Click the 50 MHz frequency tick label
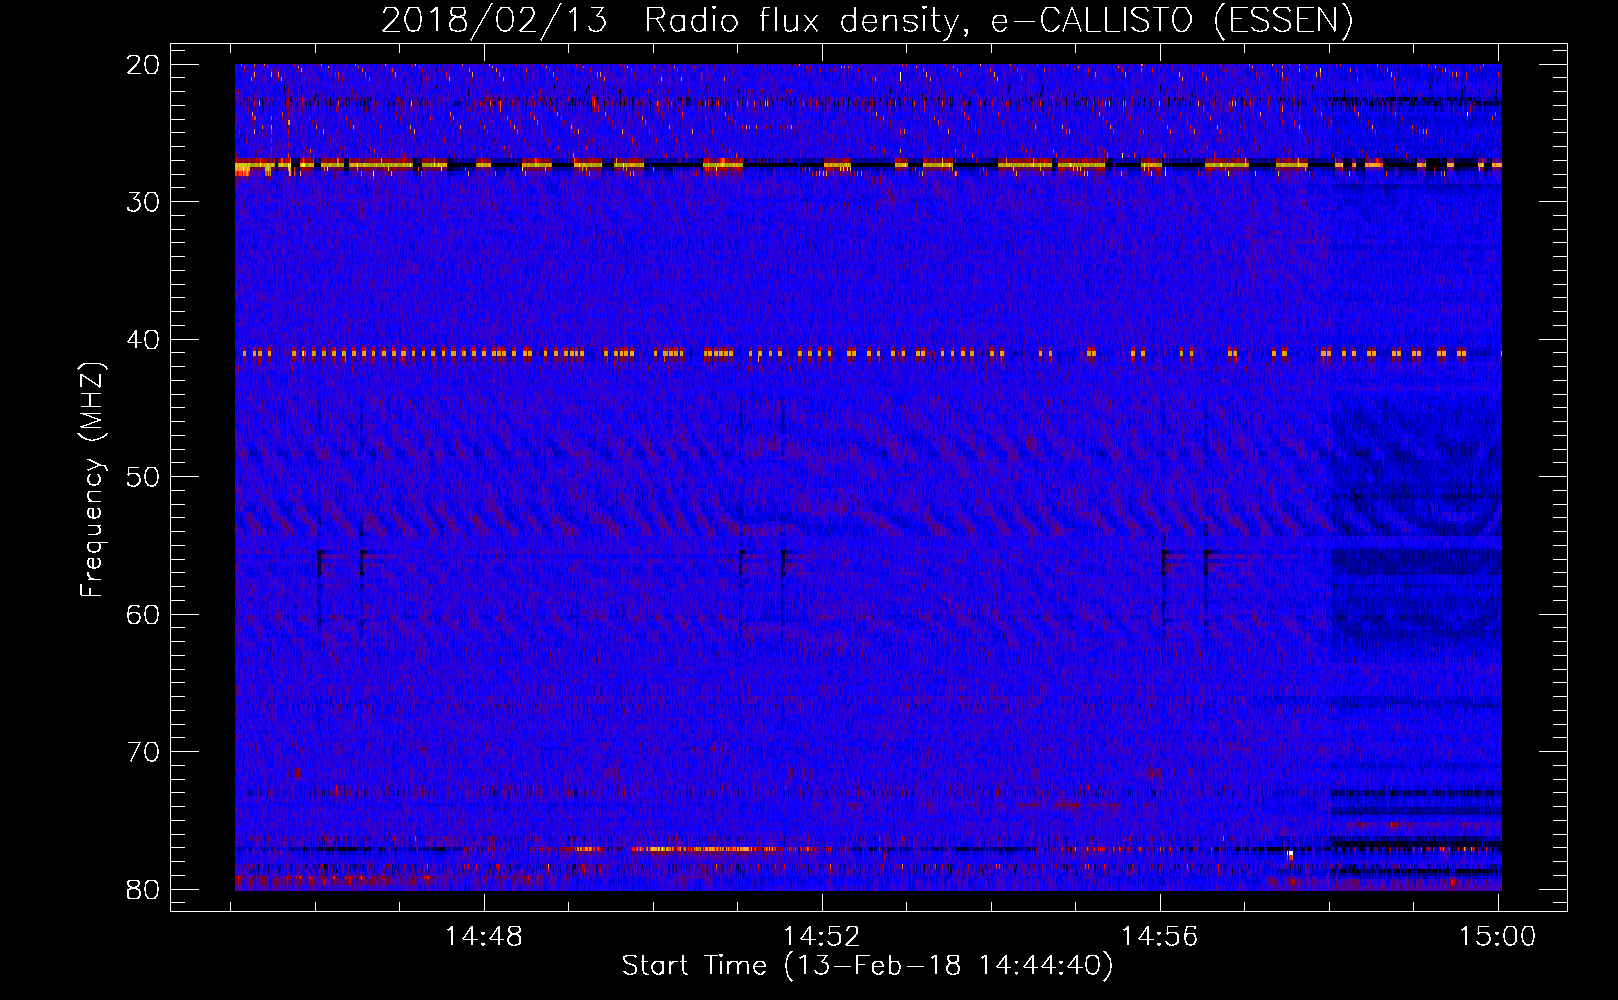This screenshot has height=1000, width=1618. 144,477
